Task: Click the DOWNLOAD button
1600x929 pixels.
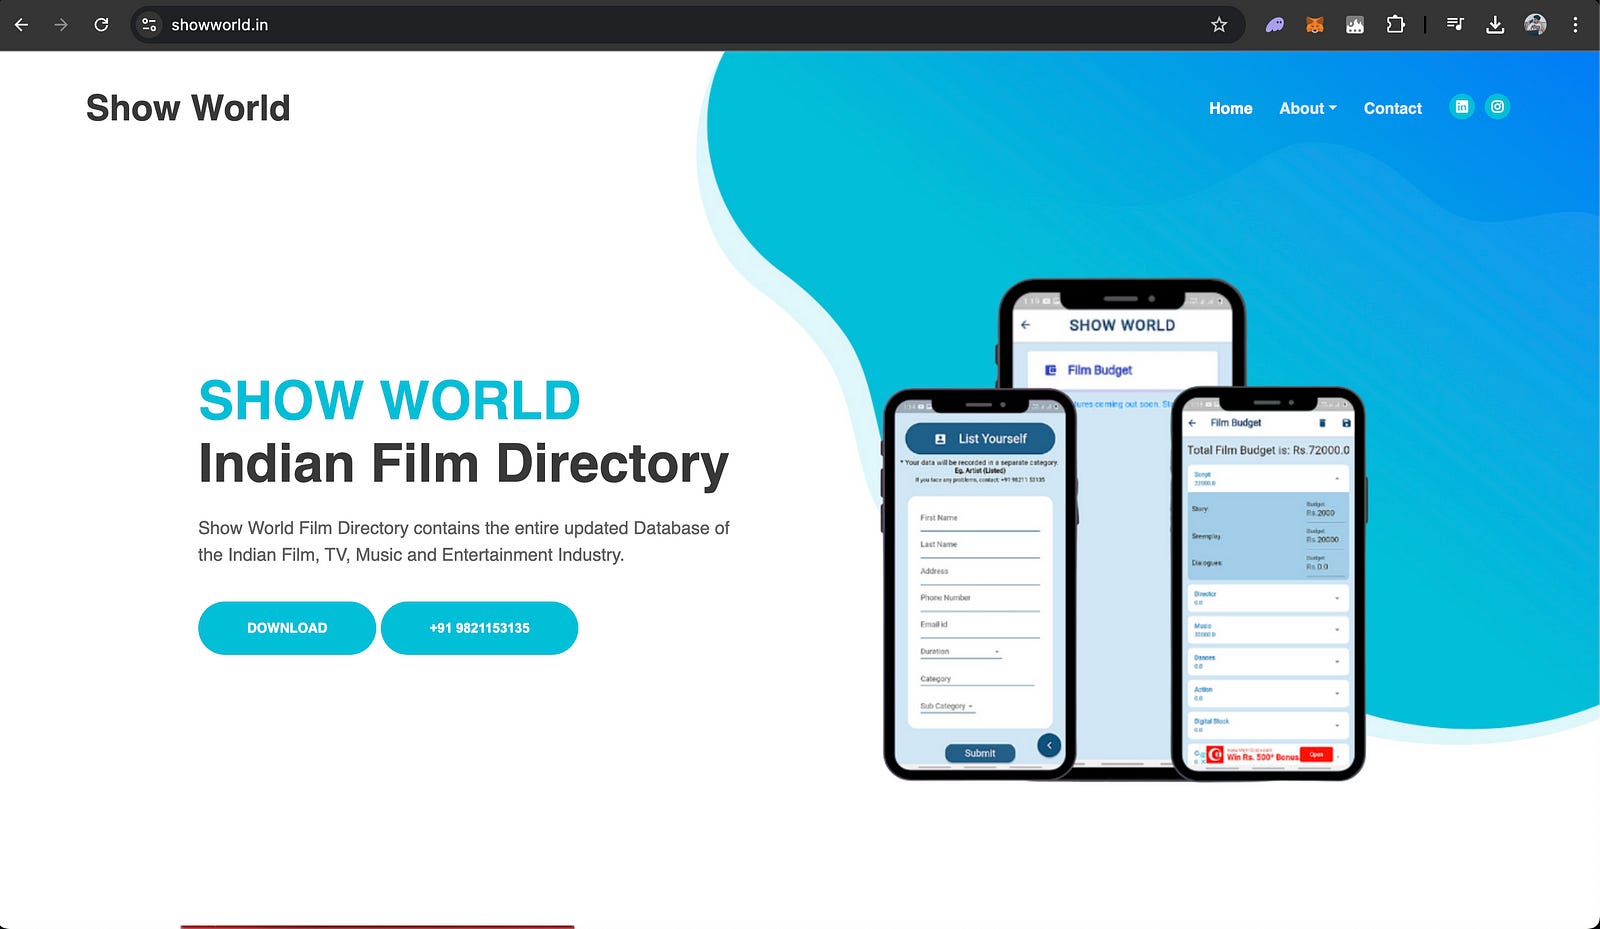Action: click(287, 628)
